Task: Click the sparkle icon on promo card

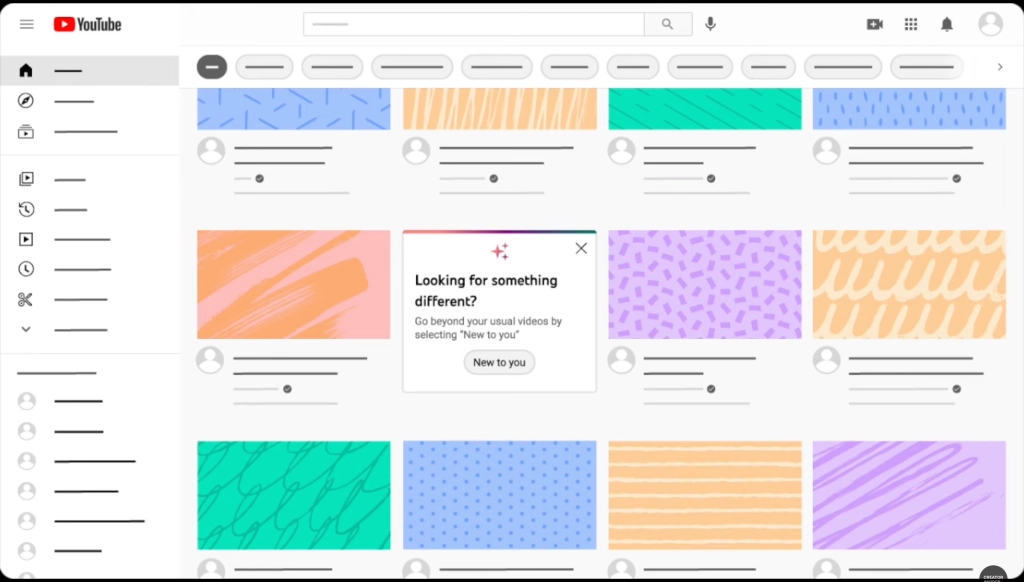Action: (500, 251)
